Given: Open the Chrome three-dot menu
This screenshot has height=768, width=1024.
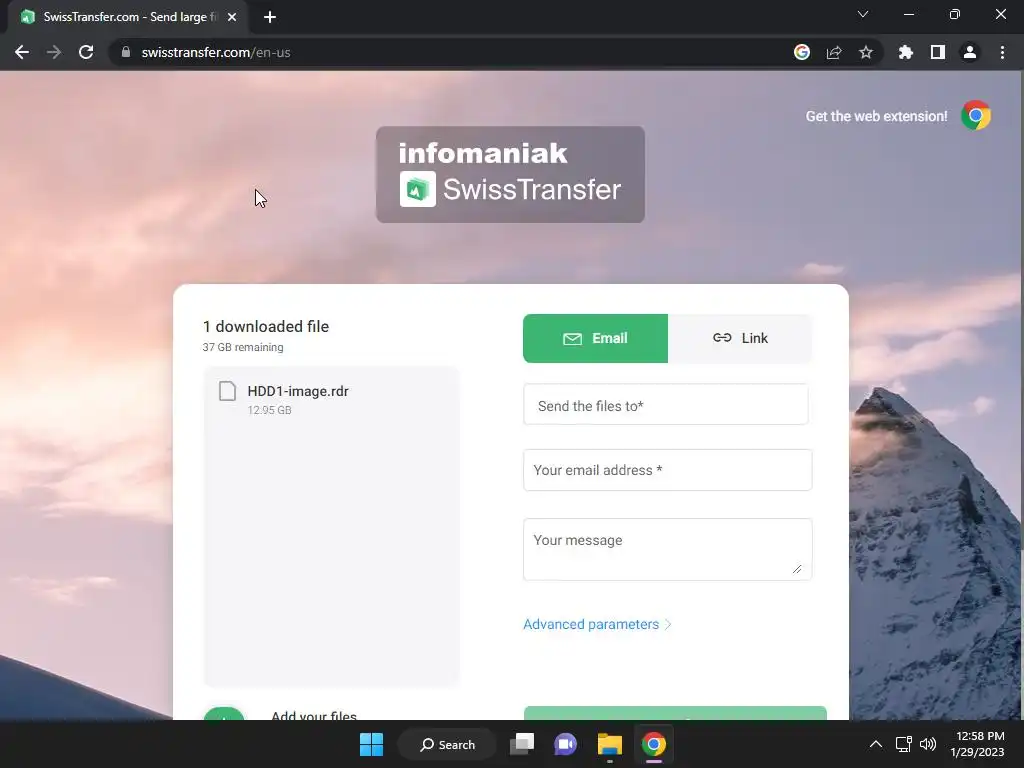Looking at the screenshot, I should [x=1002, y=52].
